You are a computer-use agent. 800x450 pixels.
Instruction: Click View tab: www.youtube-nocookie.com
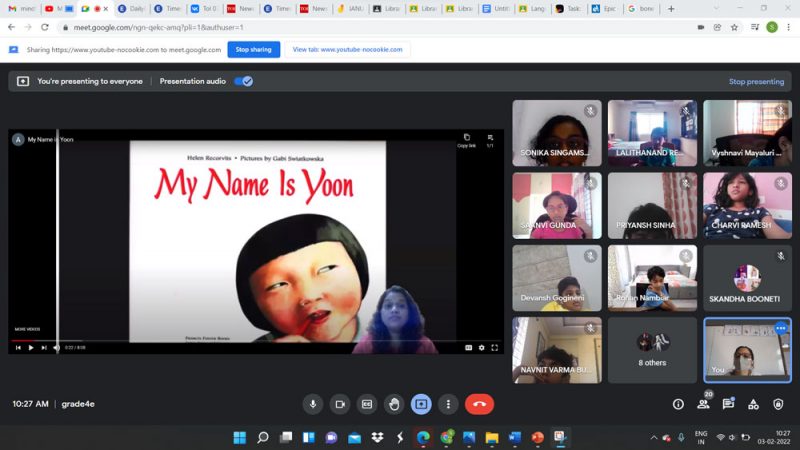tap(347, 49)
